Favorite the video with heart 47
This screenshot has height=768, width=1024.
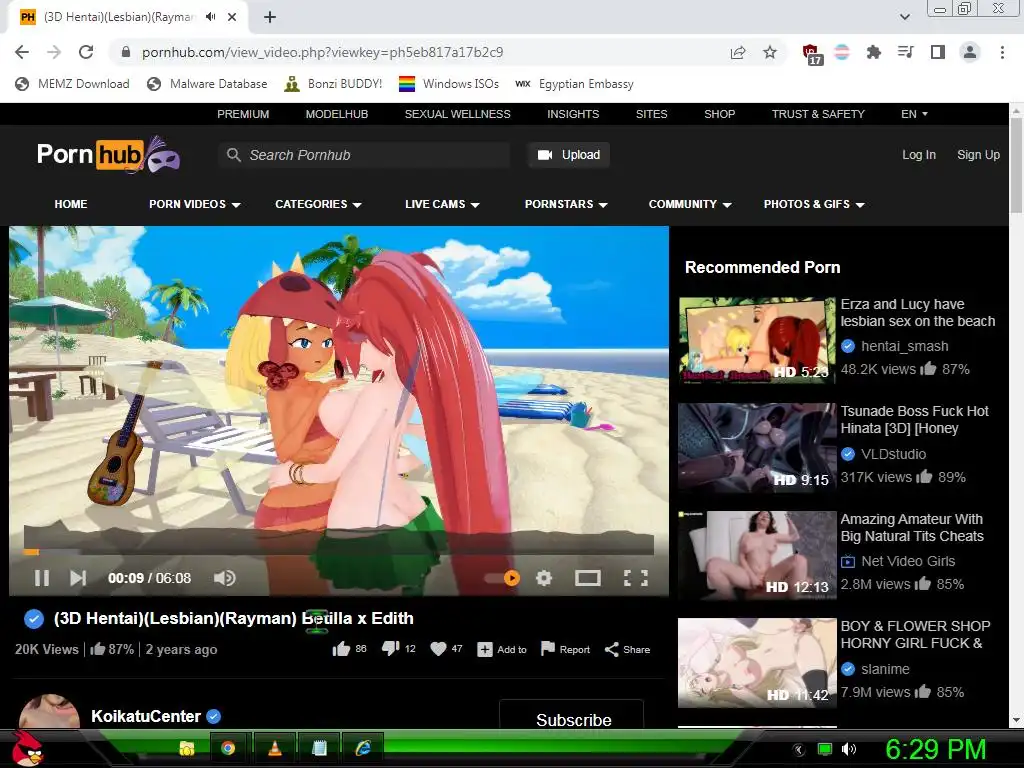pos(447,649)
